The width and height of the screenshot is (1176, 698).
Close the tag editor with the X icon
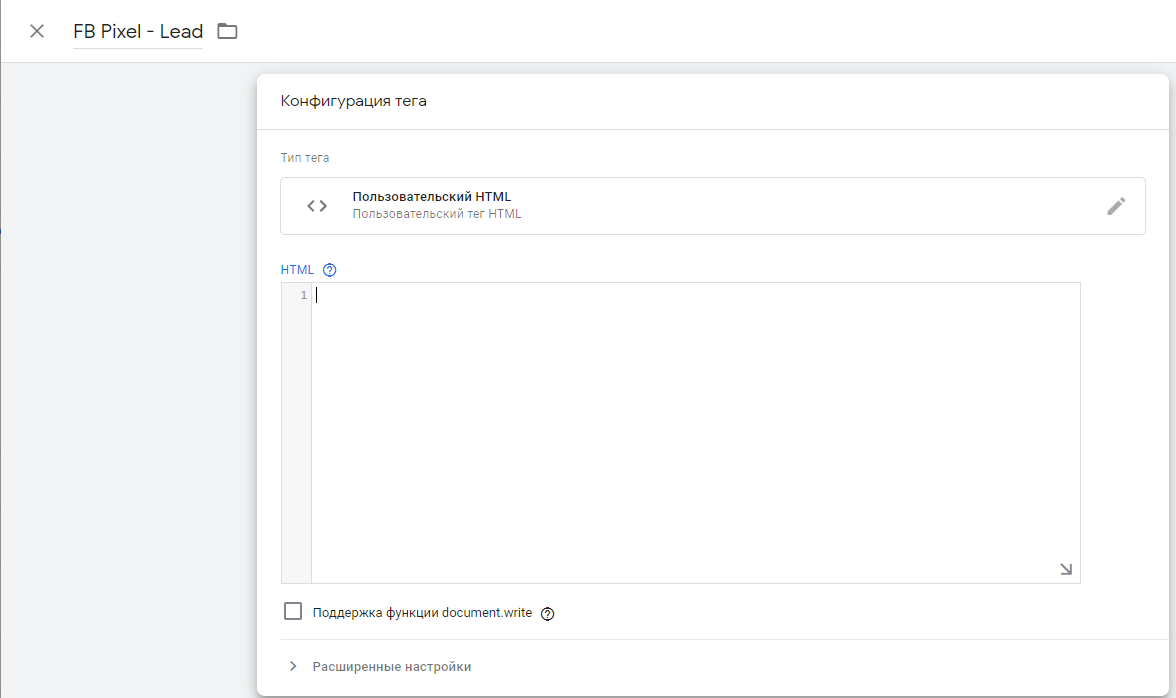(x=37, y=31)
